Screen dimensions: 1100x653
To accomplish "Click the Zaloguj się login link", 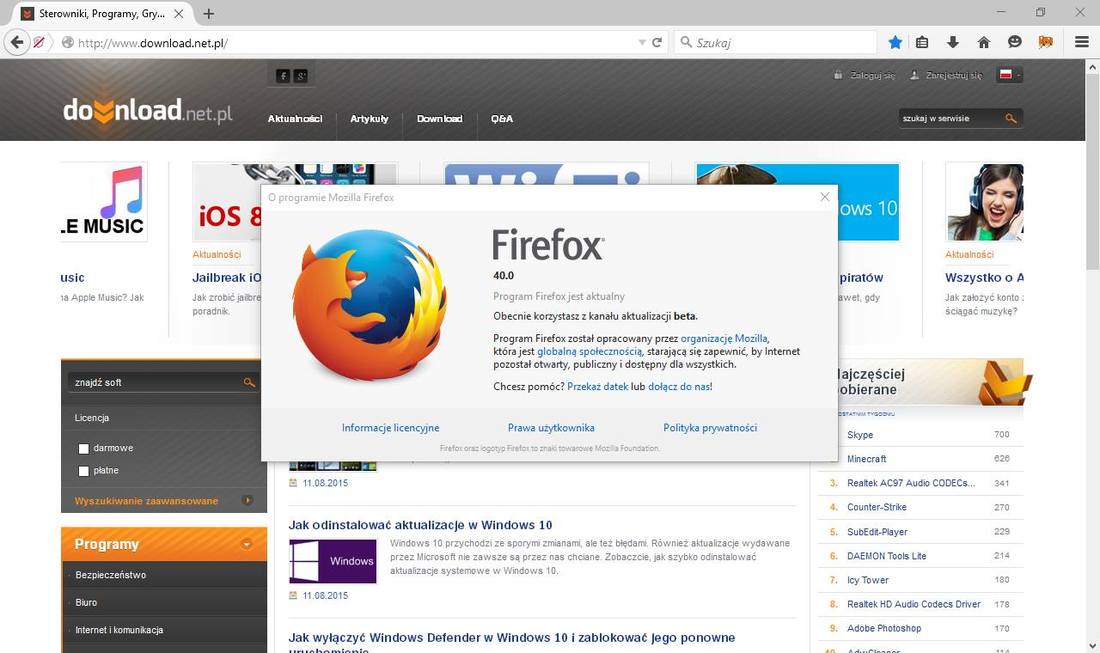I will [x=873, y=75].
